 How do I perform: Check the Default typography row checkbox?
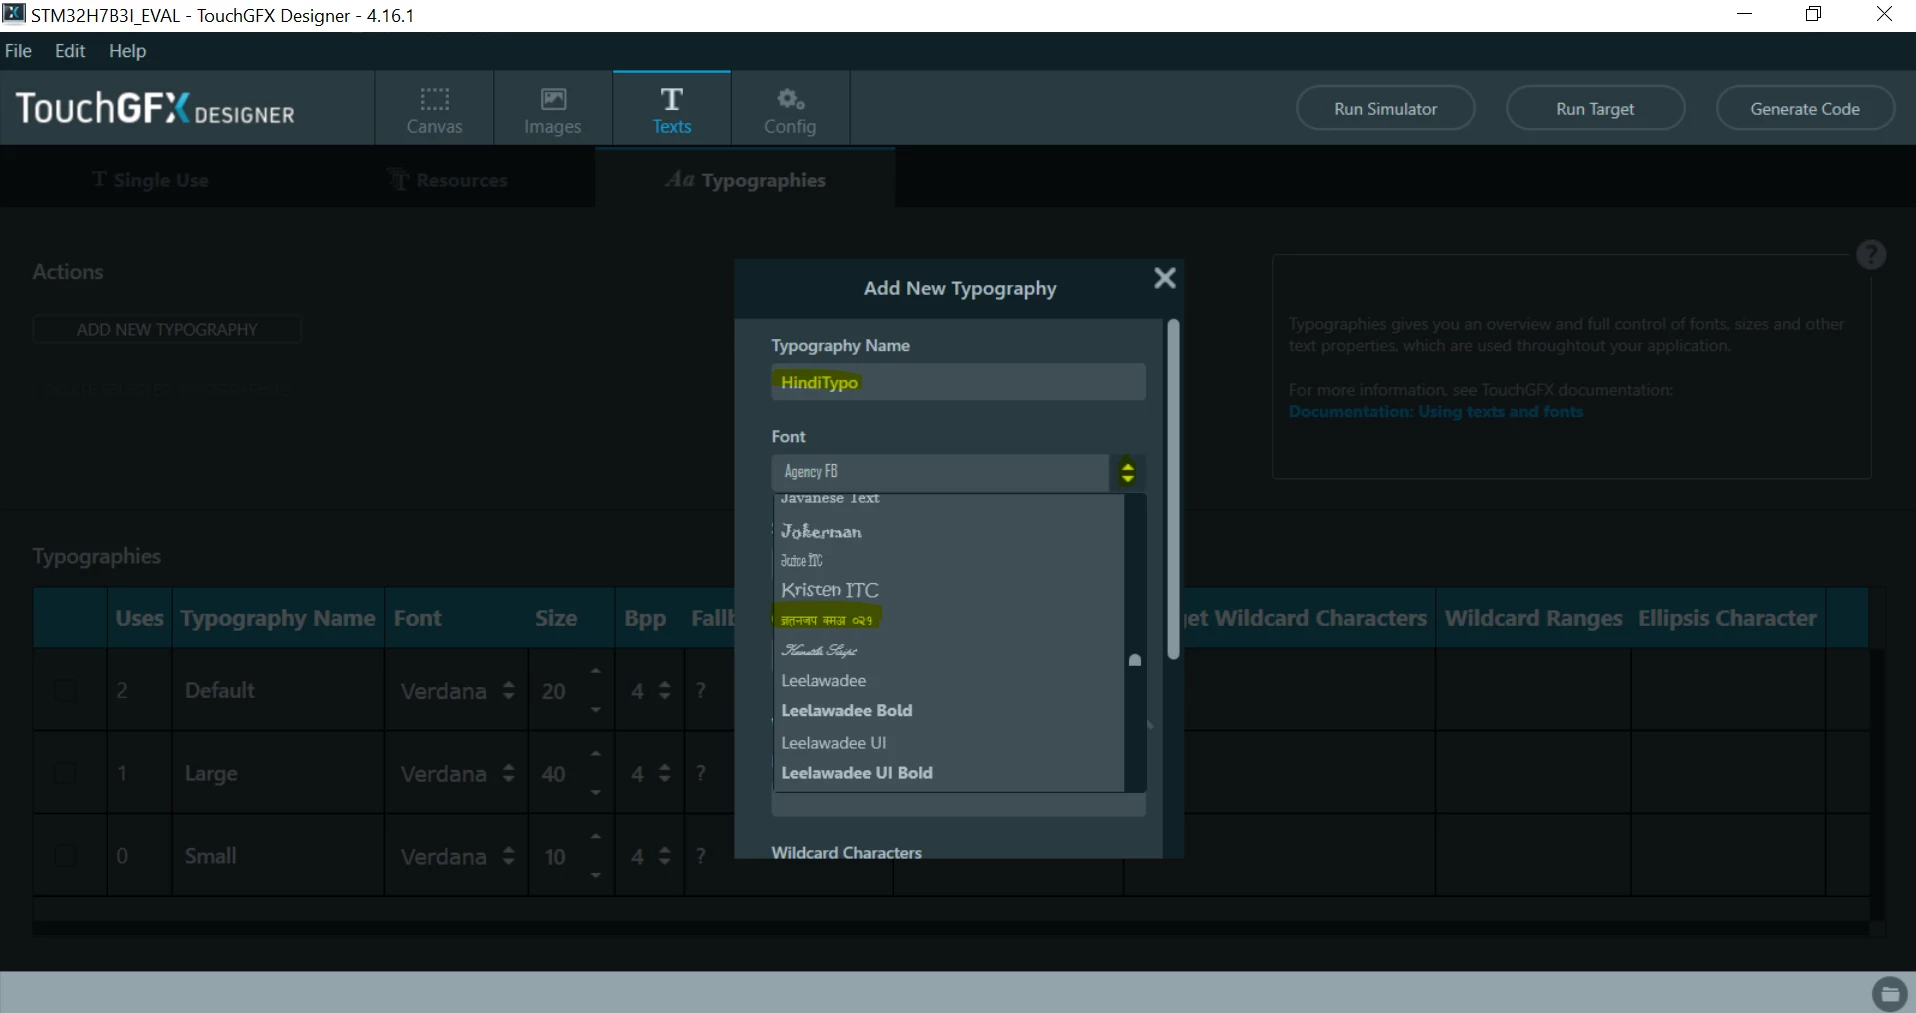click(66, 690)
